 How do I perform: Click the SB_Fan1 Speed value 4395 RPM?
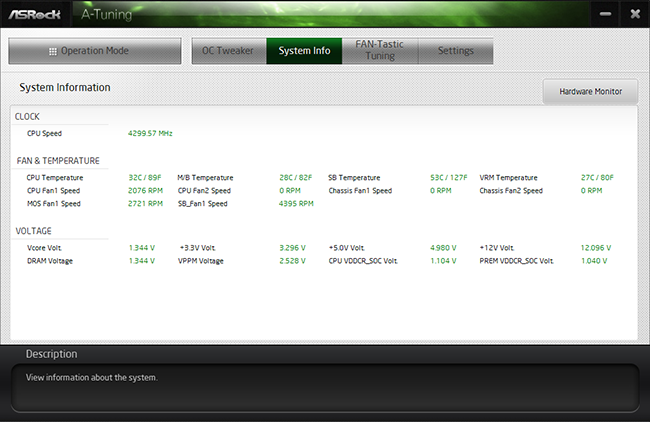[296, 204]
